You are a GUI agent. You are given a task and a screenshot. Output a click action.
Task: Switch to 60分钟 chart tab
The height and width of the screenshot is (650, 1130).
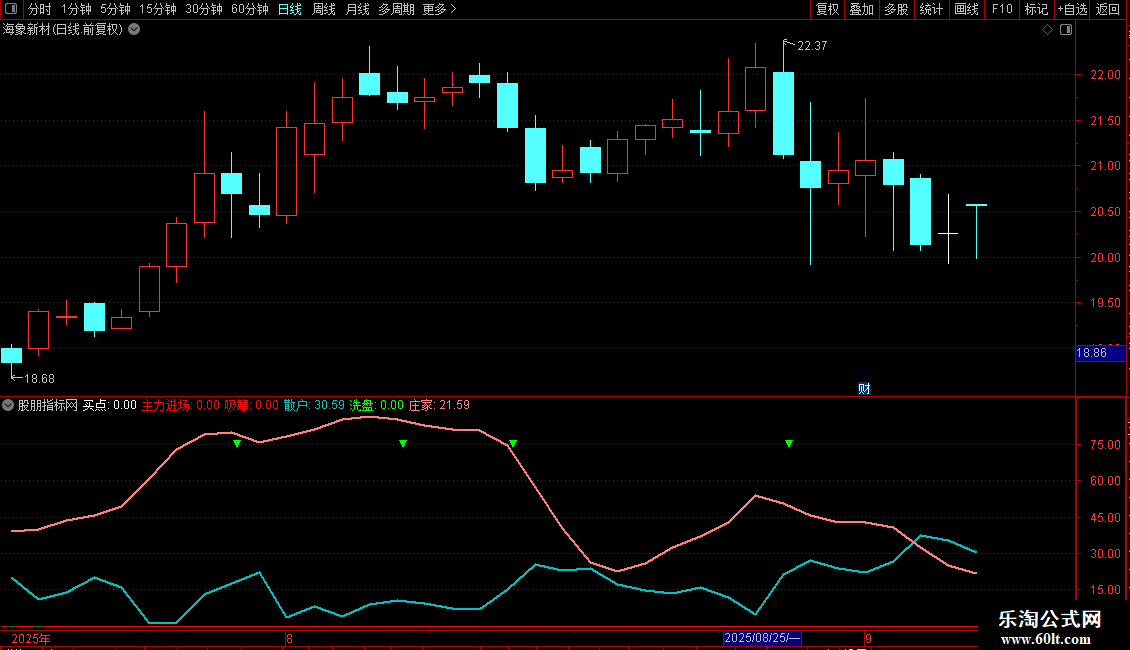[x=249, y=9]
